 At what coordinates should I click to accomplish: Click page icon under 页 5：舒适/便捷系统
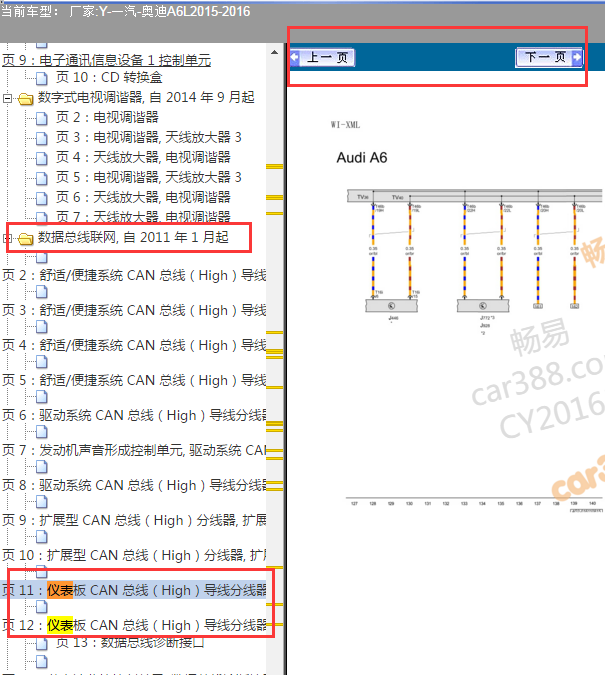coord(42,397)
